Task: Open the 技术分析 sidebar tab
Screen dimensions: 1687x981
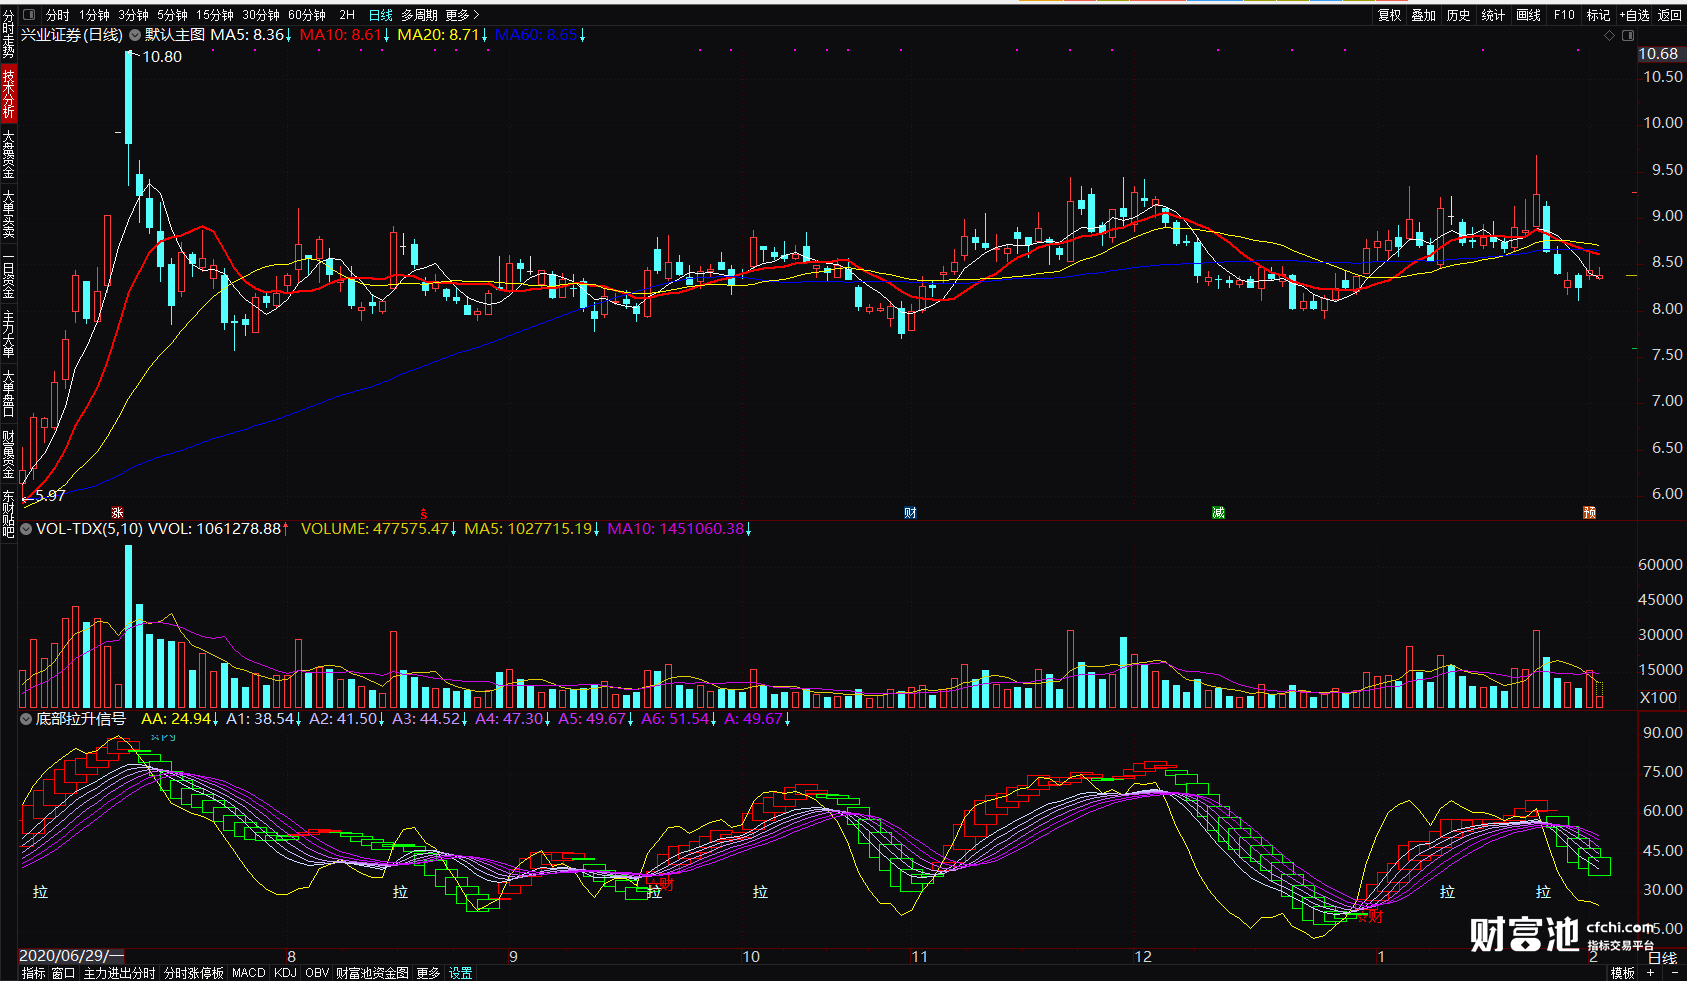Action: click(8, 93)
